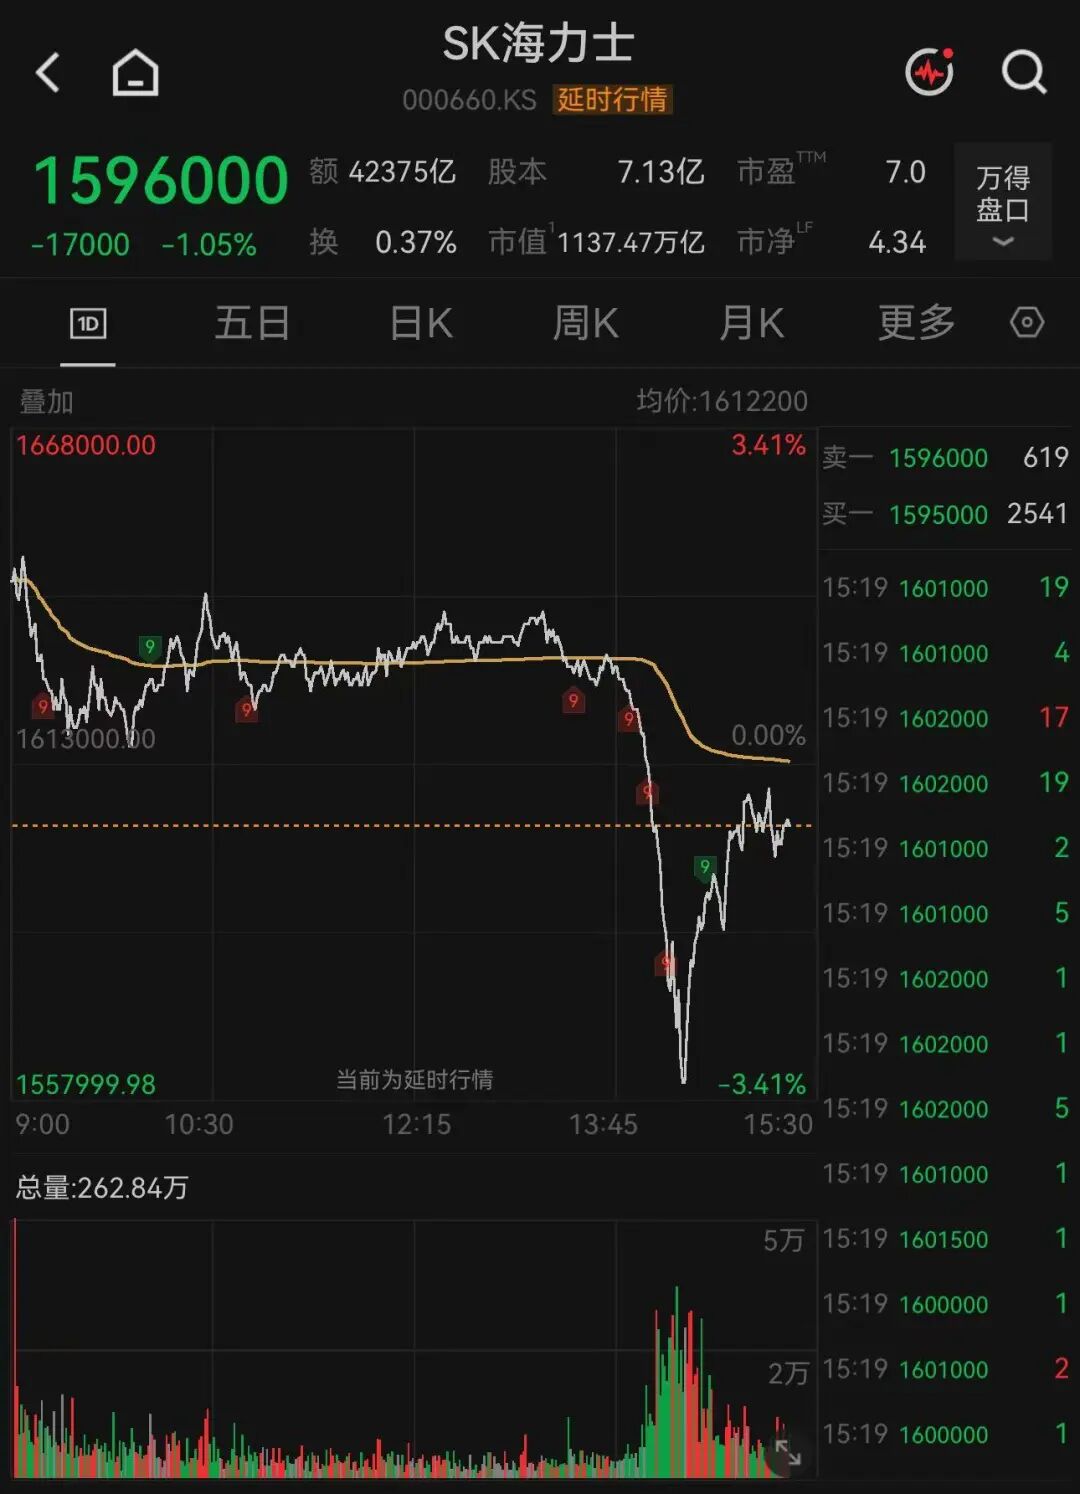Screen dimensions: 1080x1494
Task: Tap the 延时行情 delayed quote badge
Action: [612, 99]
